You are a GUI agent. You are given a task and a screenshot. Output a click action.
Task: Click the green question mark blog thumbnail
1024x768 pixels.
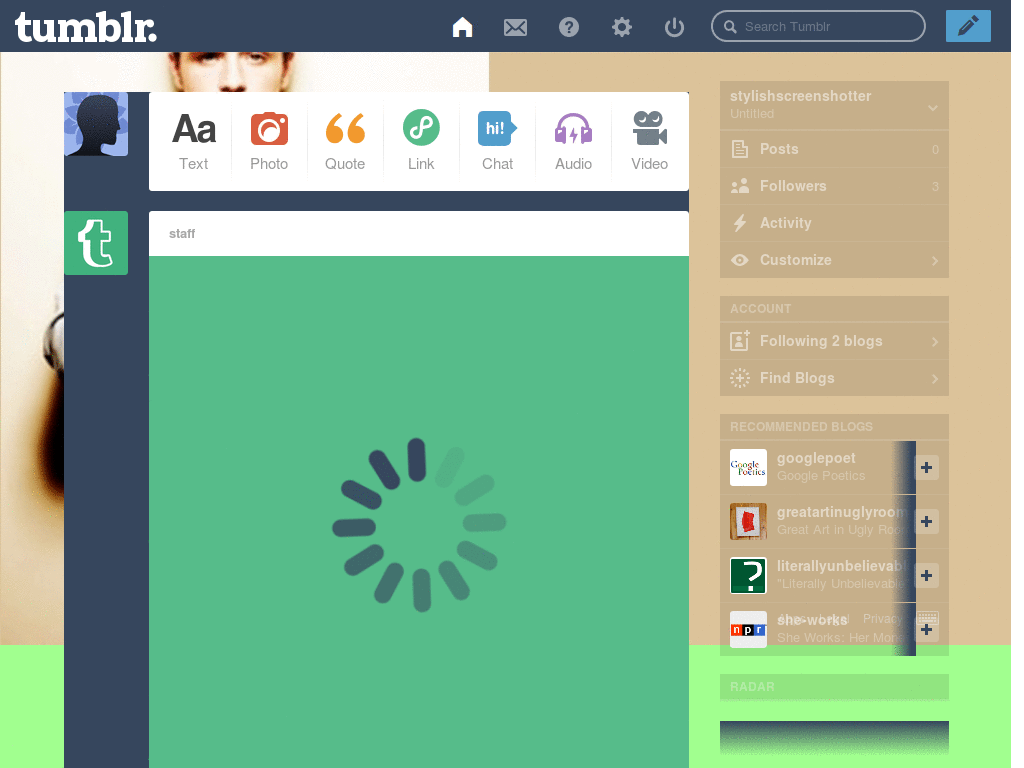[748, 575]
